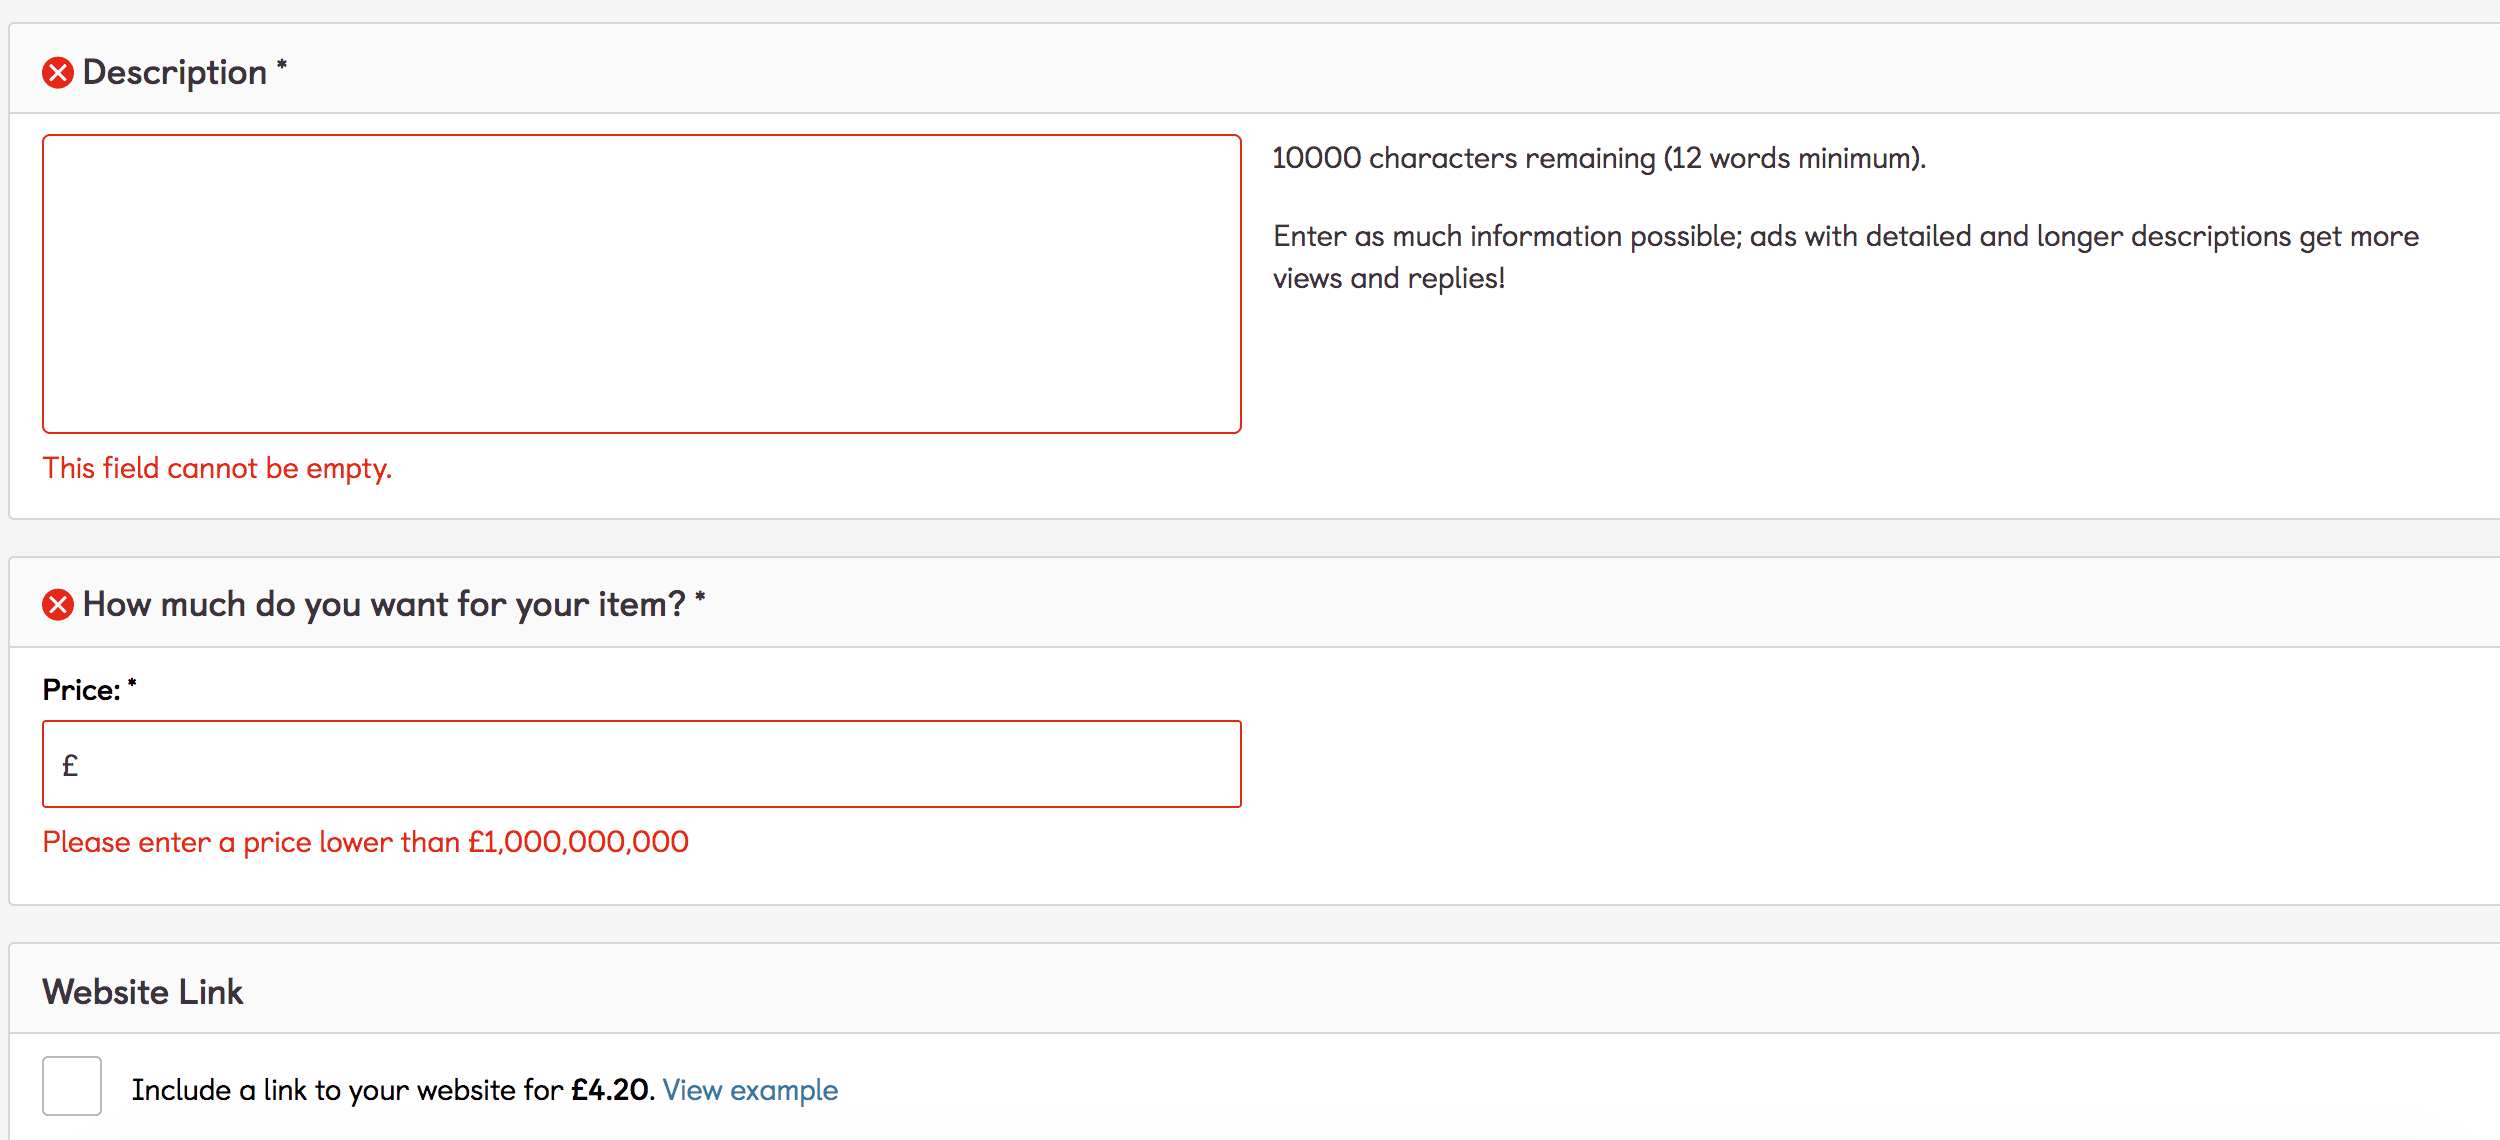Click the '10000 characters remaining' counter text
The image size is (2500, 1140).
pyautogui.click(x=1598, y=158)
